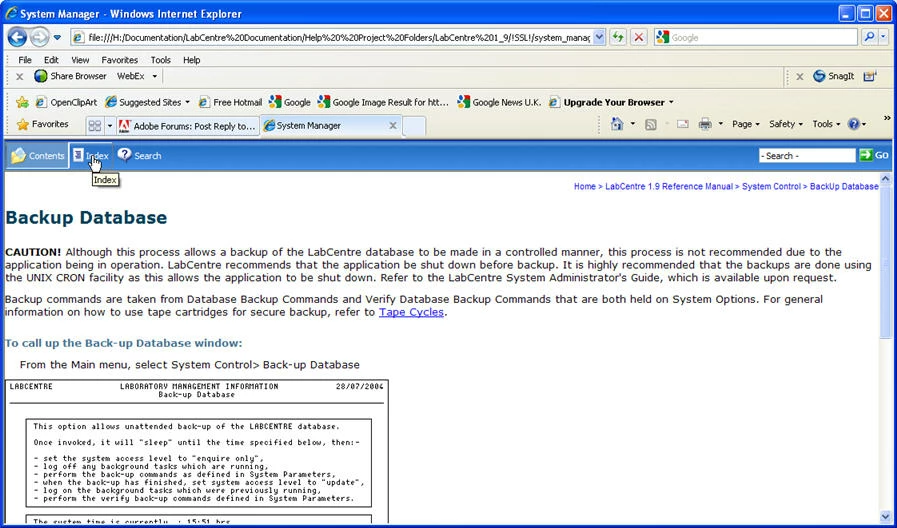Close the SnagIt toolbar with its X
This screenshot has height=528, width=897.
[x=800, y=76]
